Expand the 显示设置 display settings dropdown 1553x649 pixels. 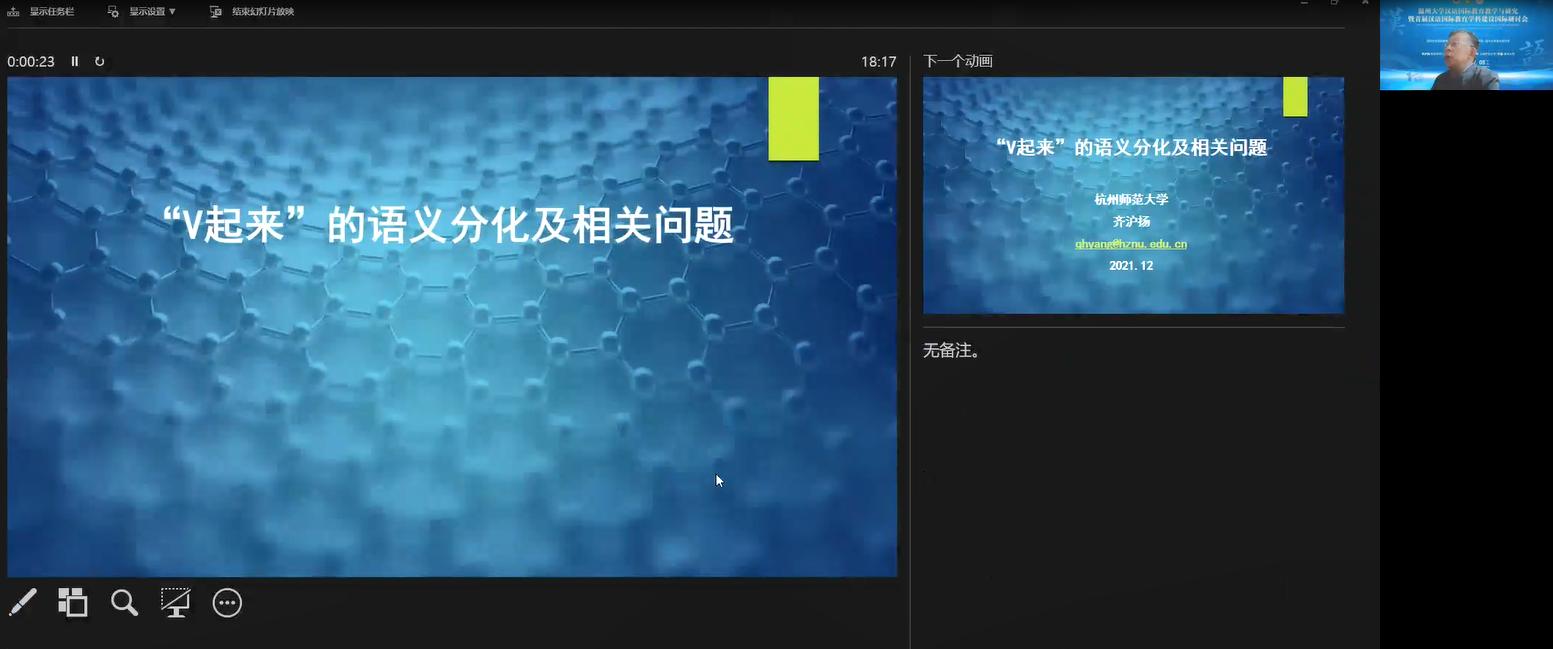(143, 11)
